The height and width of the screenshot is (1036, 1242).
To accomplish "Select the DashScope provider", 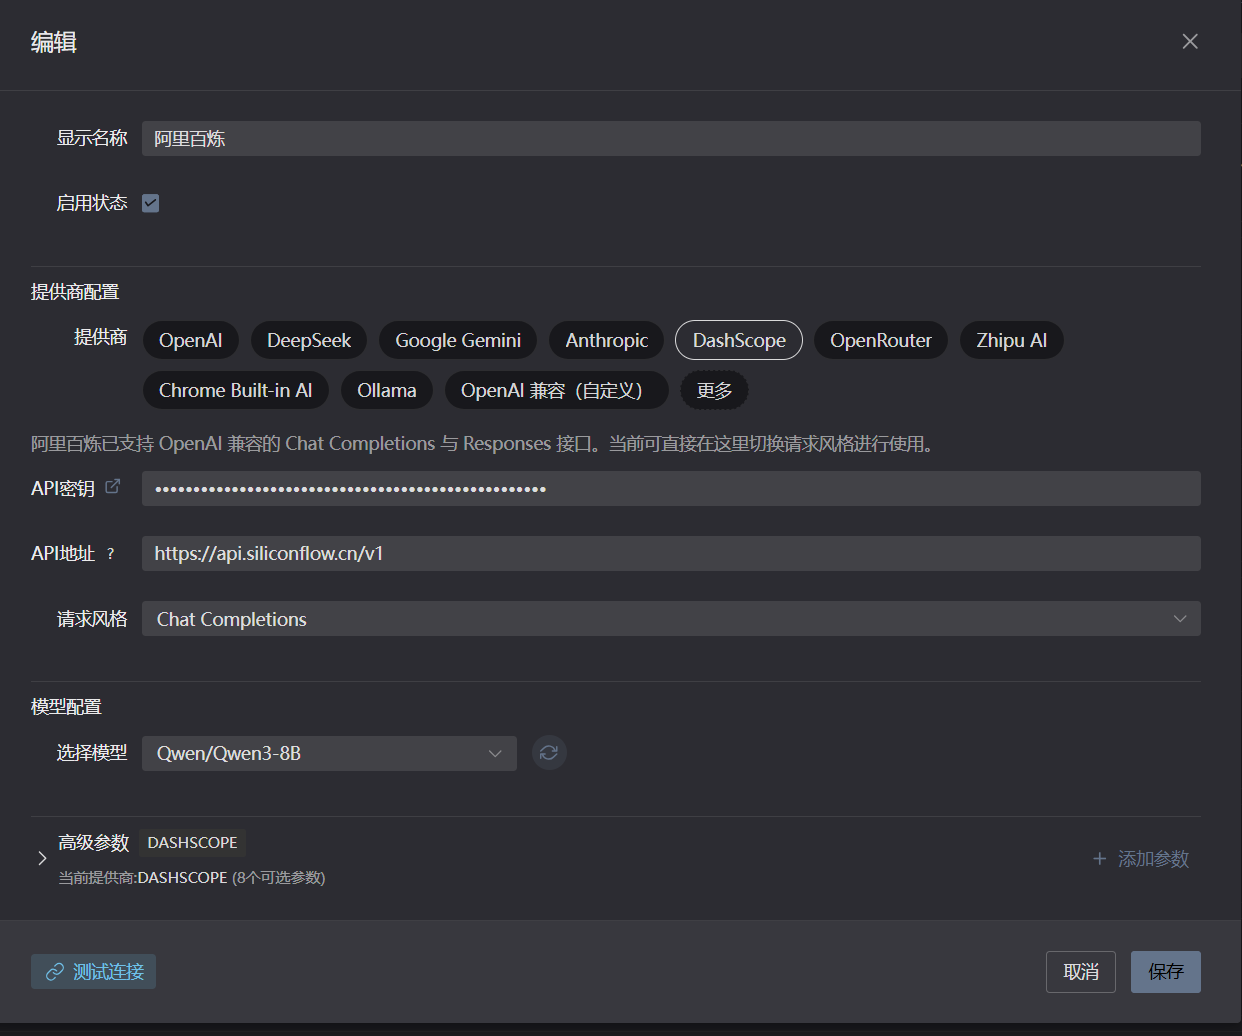I will point(739,340).
